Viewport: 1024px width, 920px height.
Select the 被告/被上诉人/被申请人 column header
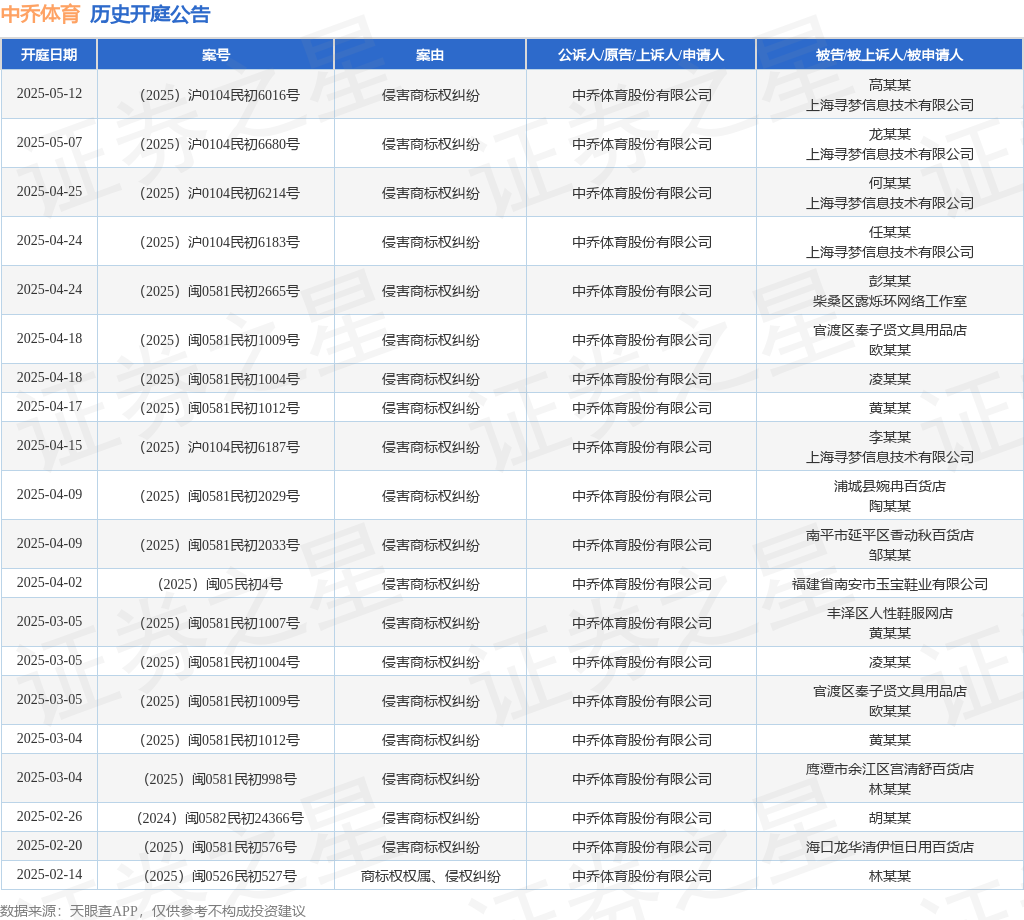(889, 55)
